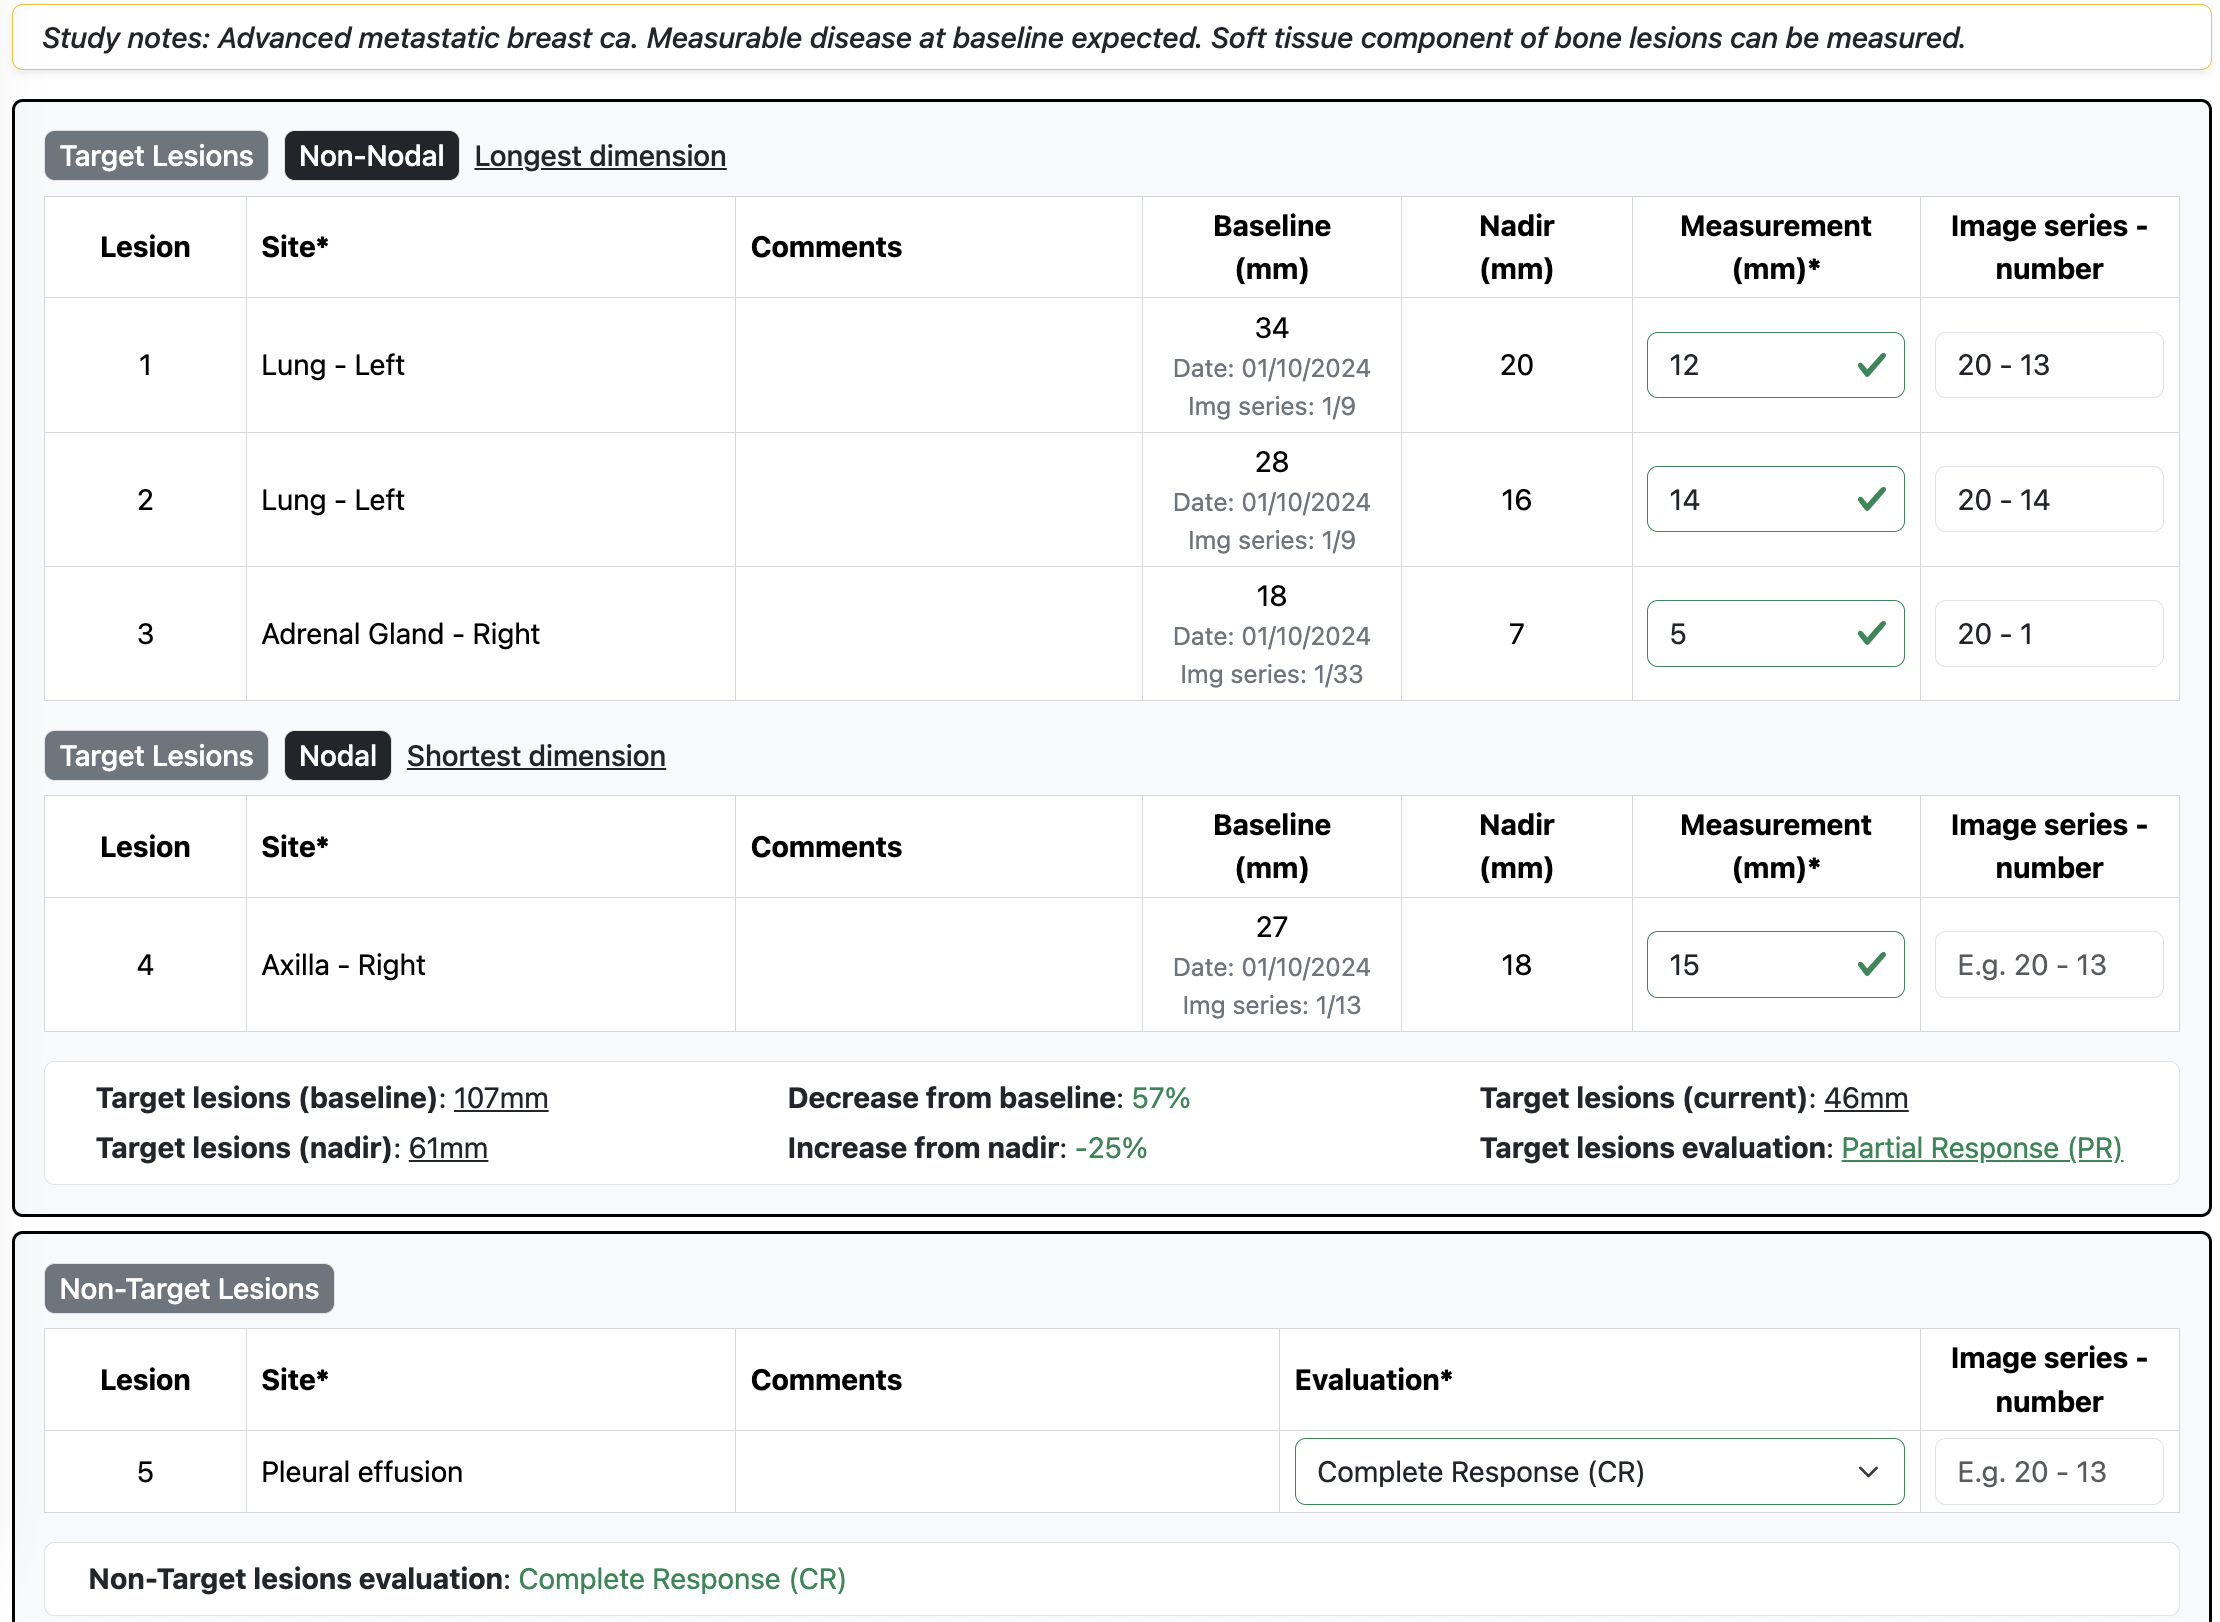Click image series field for Pleural effusion
2220x1622 pixels.
[x=2048, y=1471]
